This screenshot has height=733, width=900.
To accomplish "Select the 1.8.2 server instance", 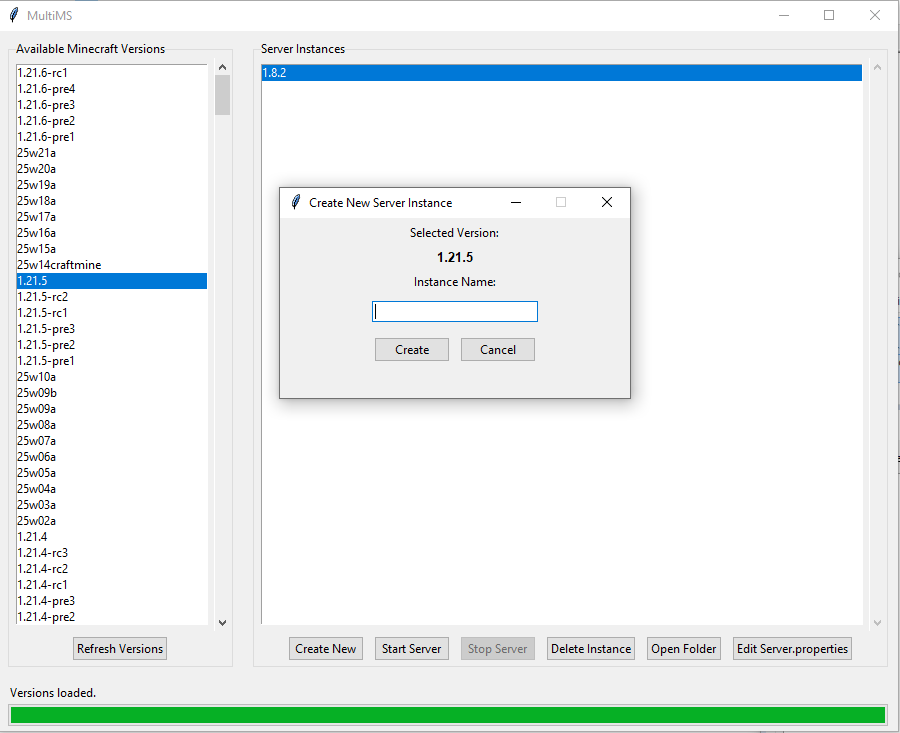I will tap(561, 73).
